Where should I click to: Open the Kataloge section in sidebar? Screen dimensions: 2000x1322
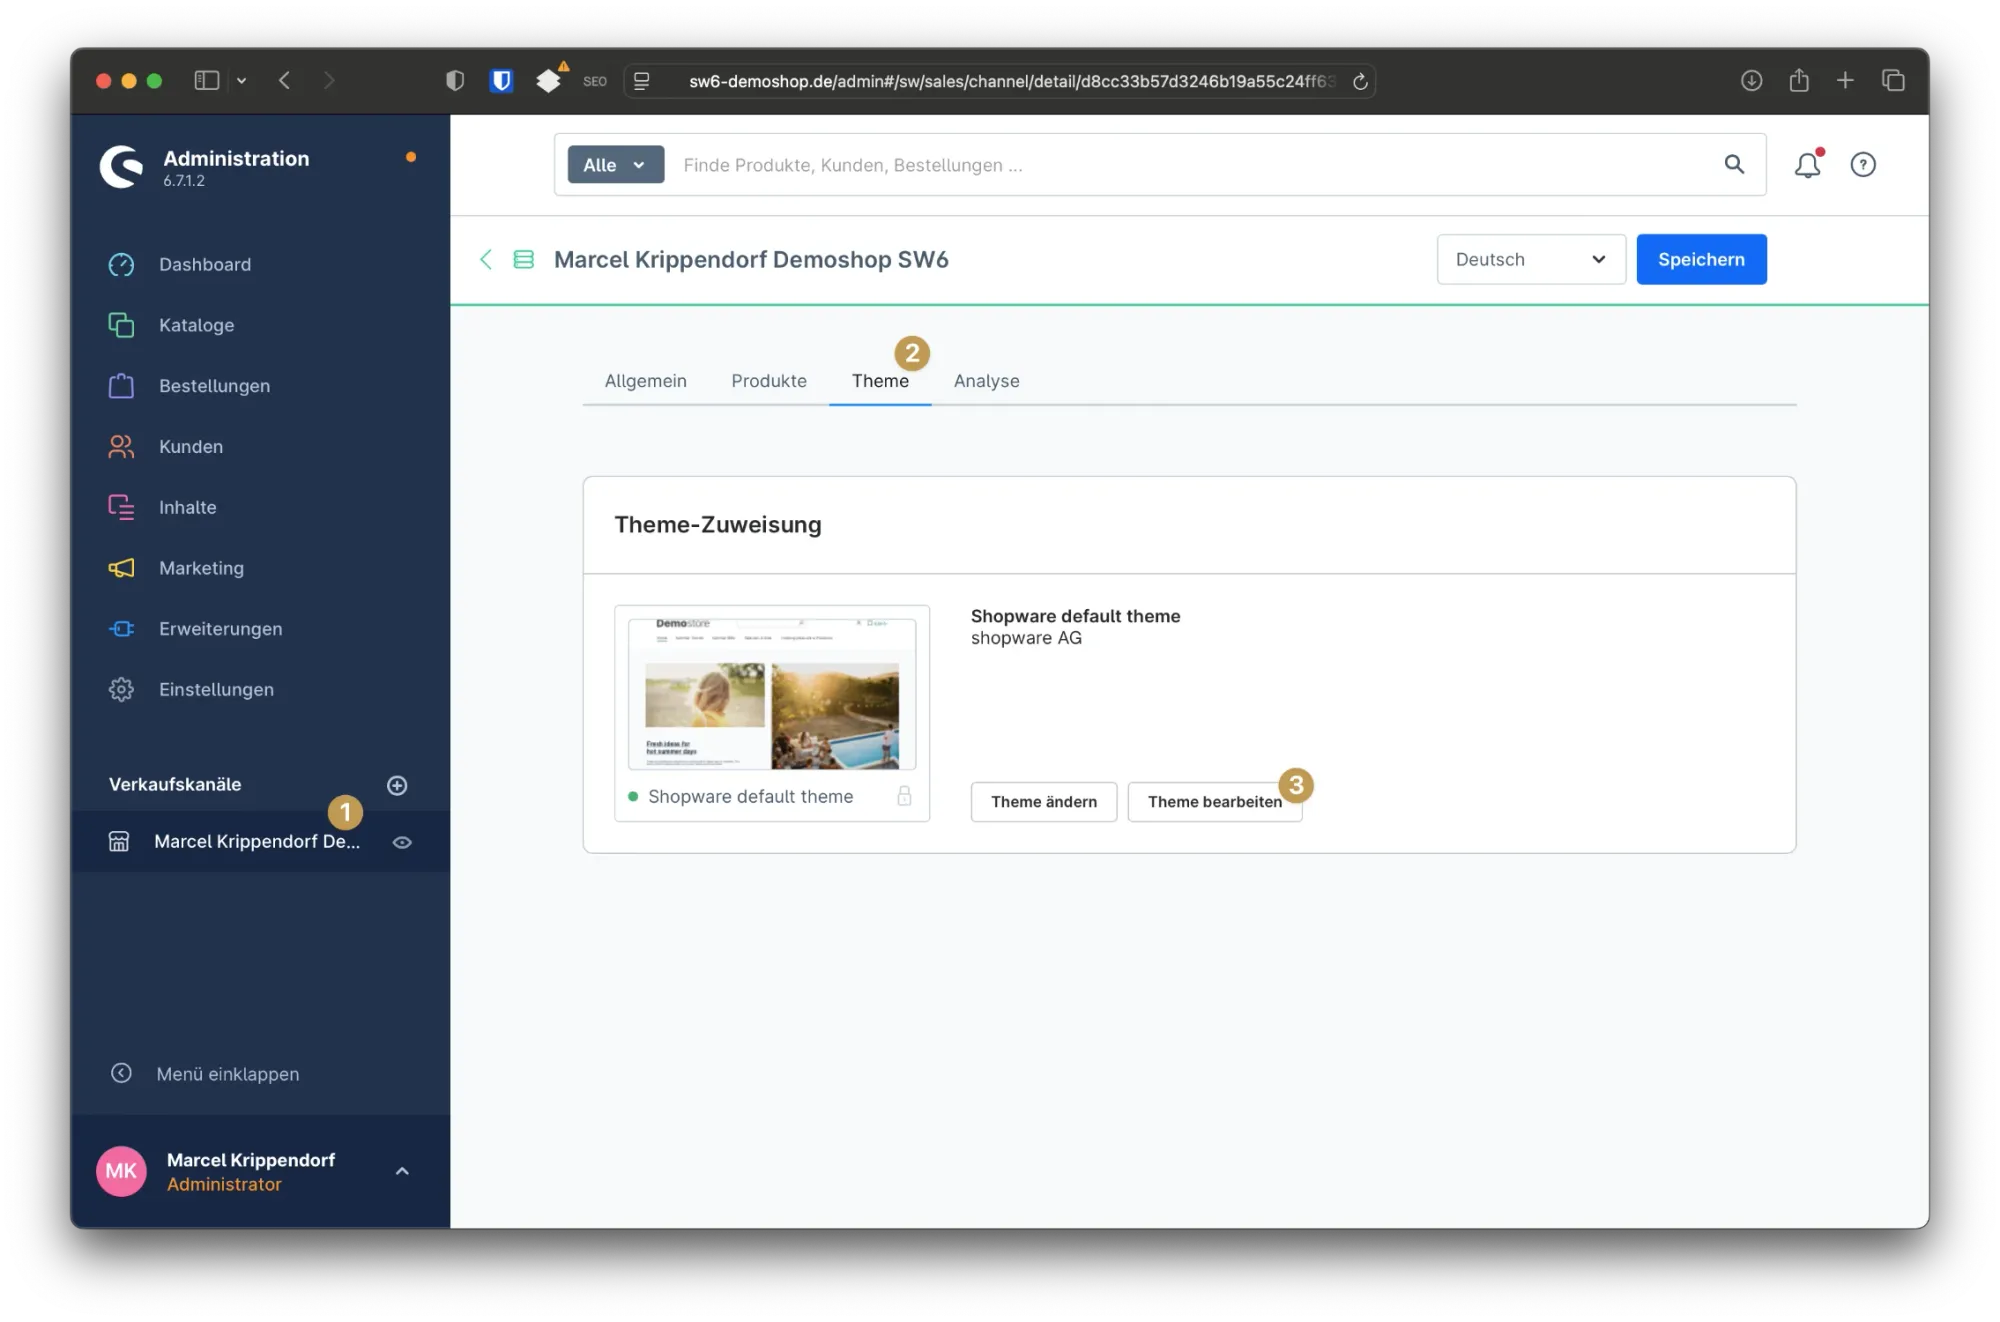196,325
